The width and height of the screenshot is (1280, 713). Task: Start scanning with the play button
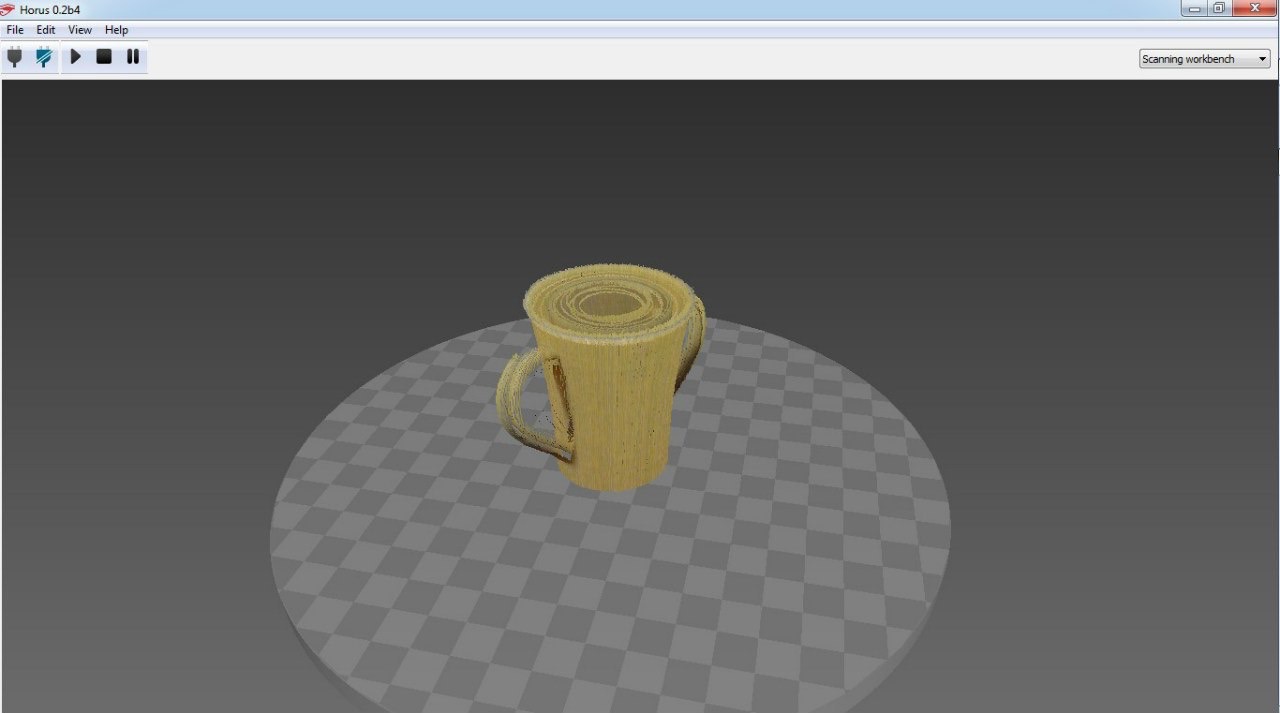coord(75,57)
